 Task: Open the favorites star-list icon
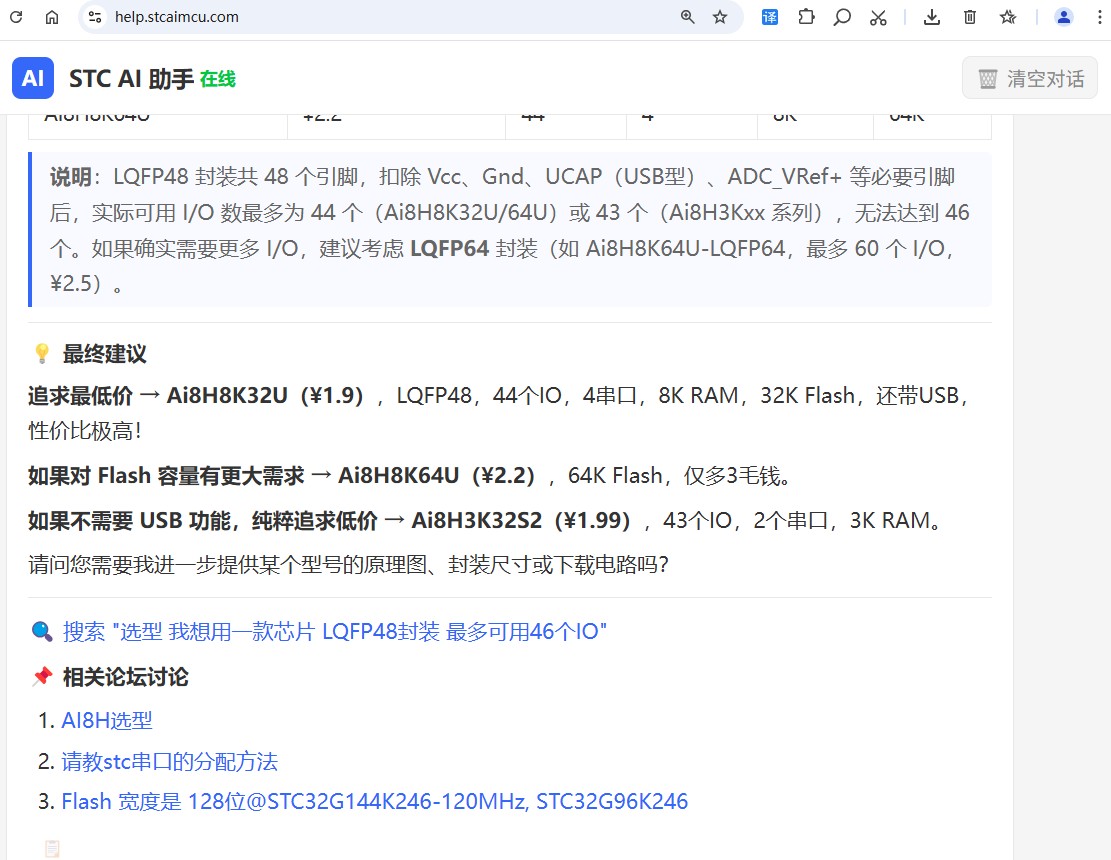[x=1008, y=17]
